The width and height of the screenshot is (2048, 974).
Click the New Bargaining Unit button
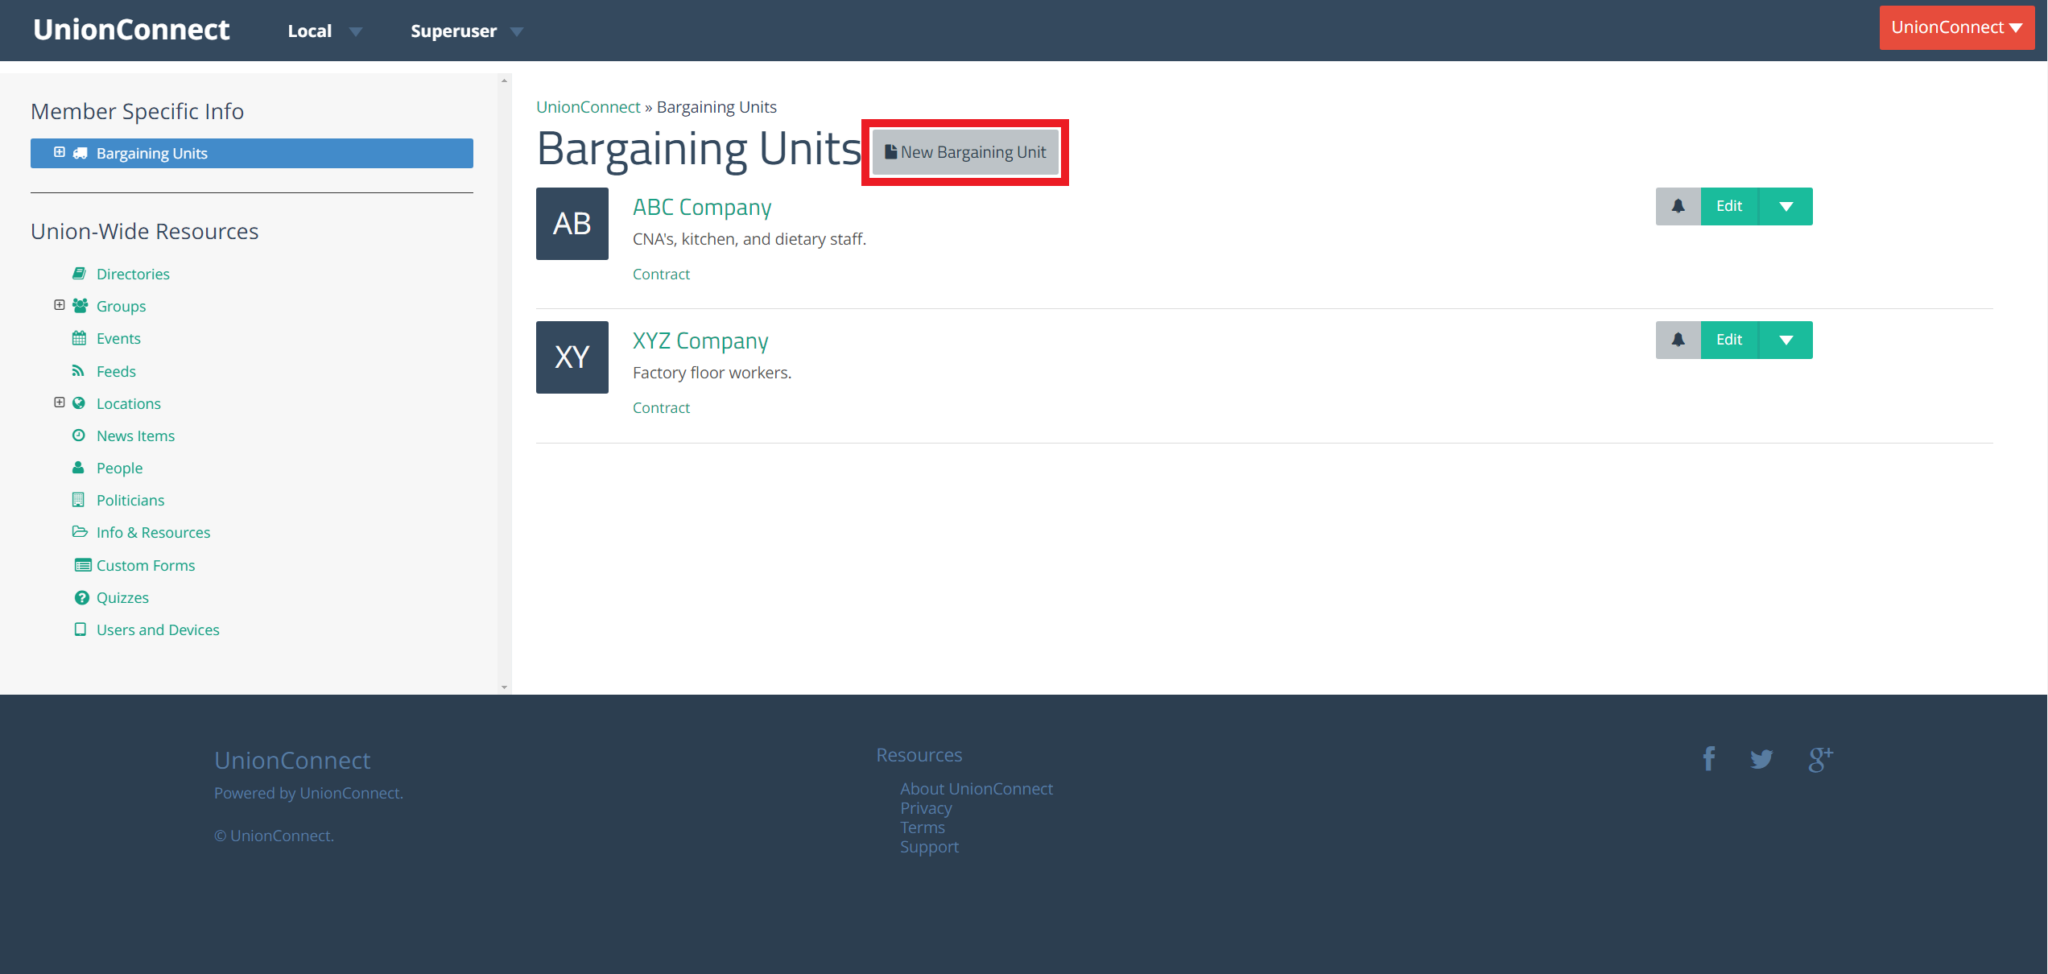(964, 152)
